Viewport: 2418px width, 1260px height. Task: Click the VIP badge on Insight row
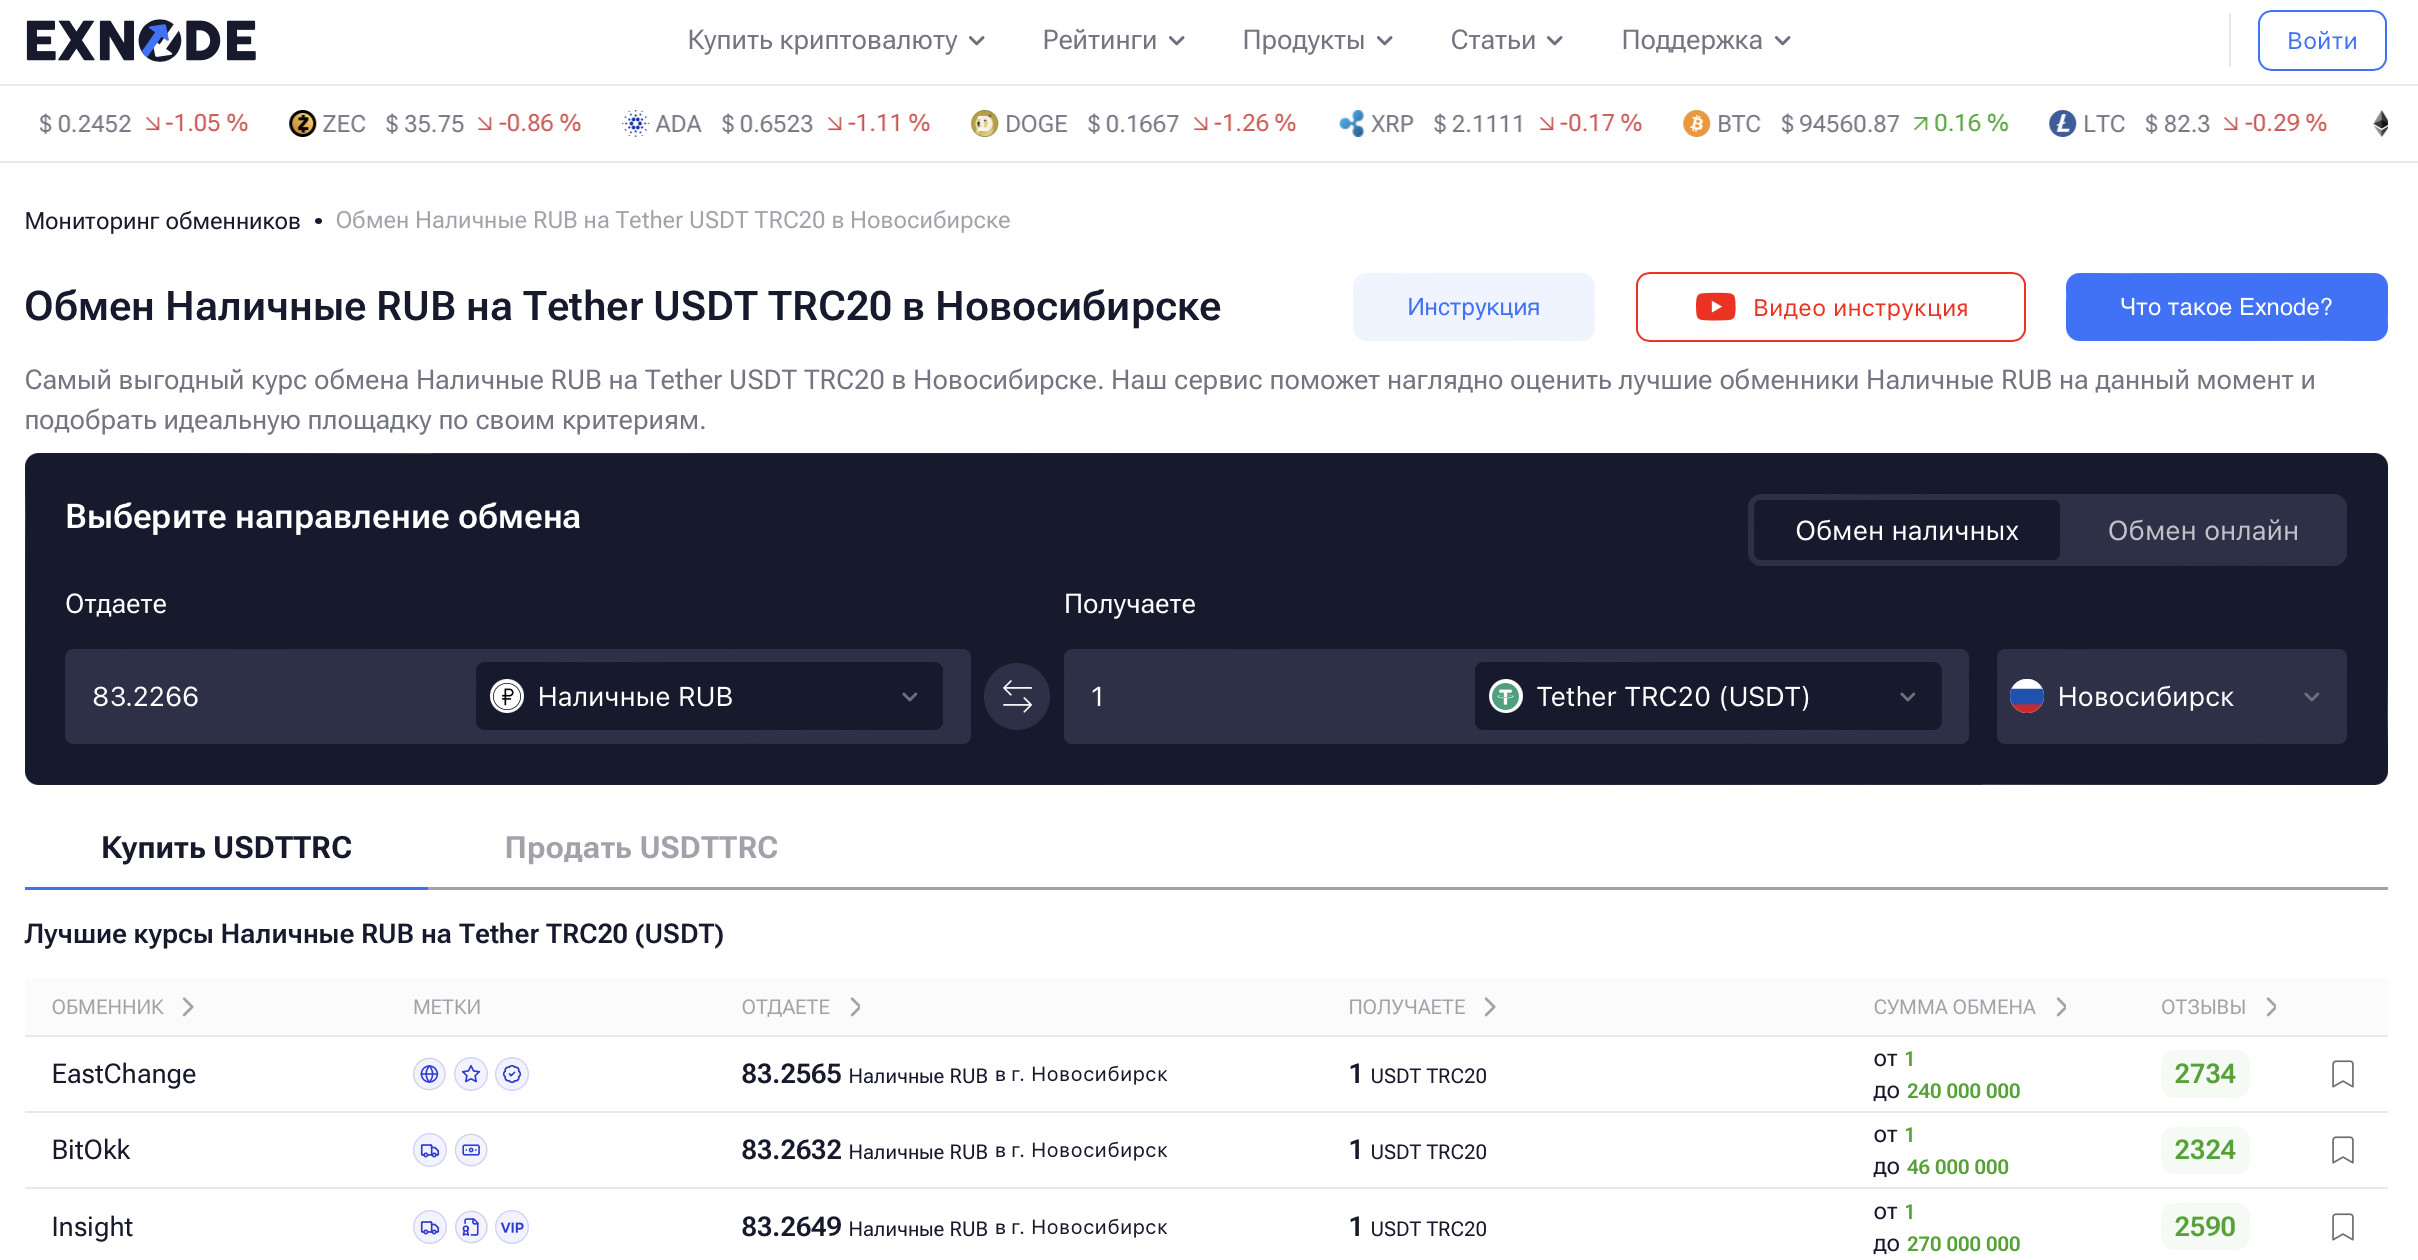[512, 1227]
